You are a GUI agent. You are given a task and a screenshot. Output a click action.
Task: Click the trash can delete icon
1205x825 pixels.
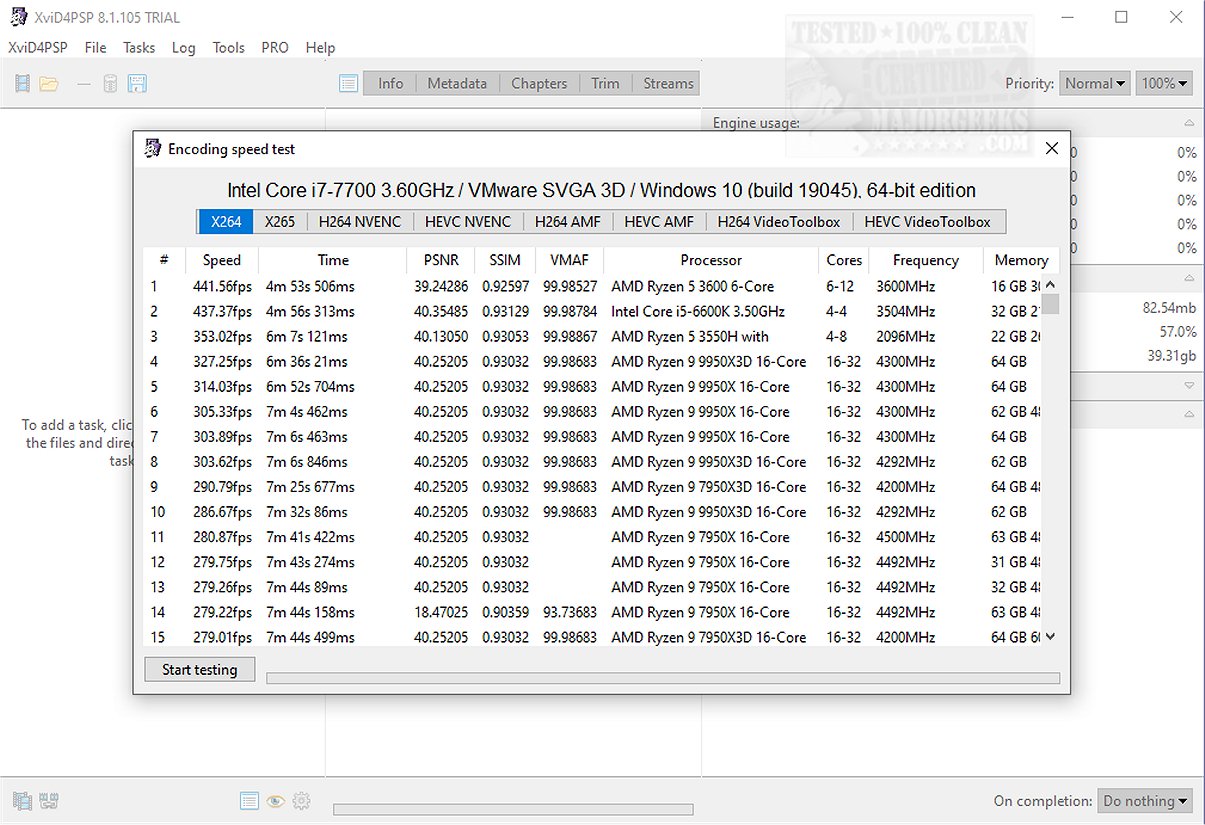[110, 84]
